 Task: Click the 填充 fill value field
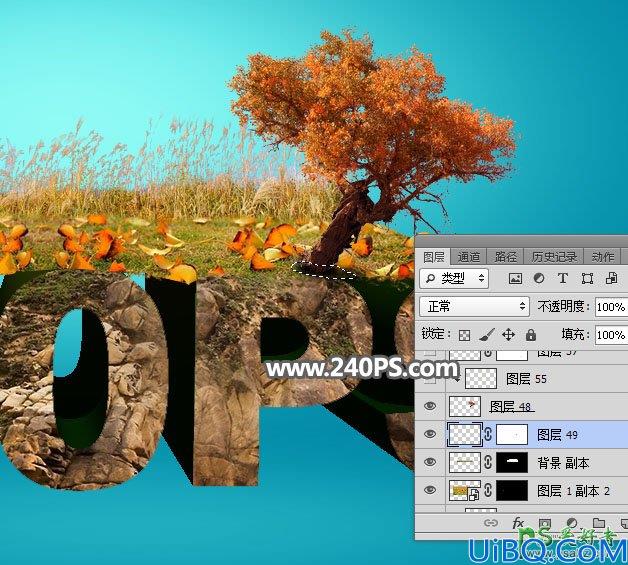coord(611,335)
